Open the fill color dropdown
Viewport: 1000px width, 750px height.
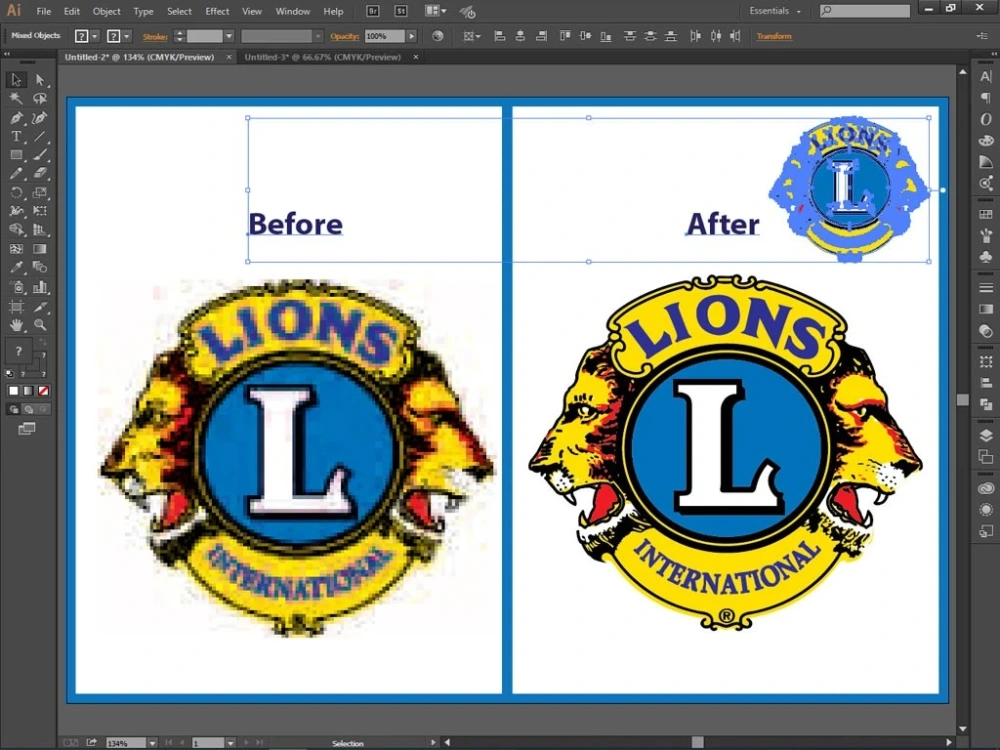95,36
